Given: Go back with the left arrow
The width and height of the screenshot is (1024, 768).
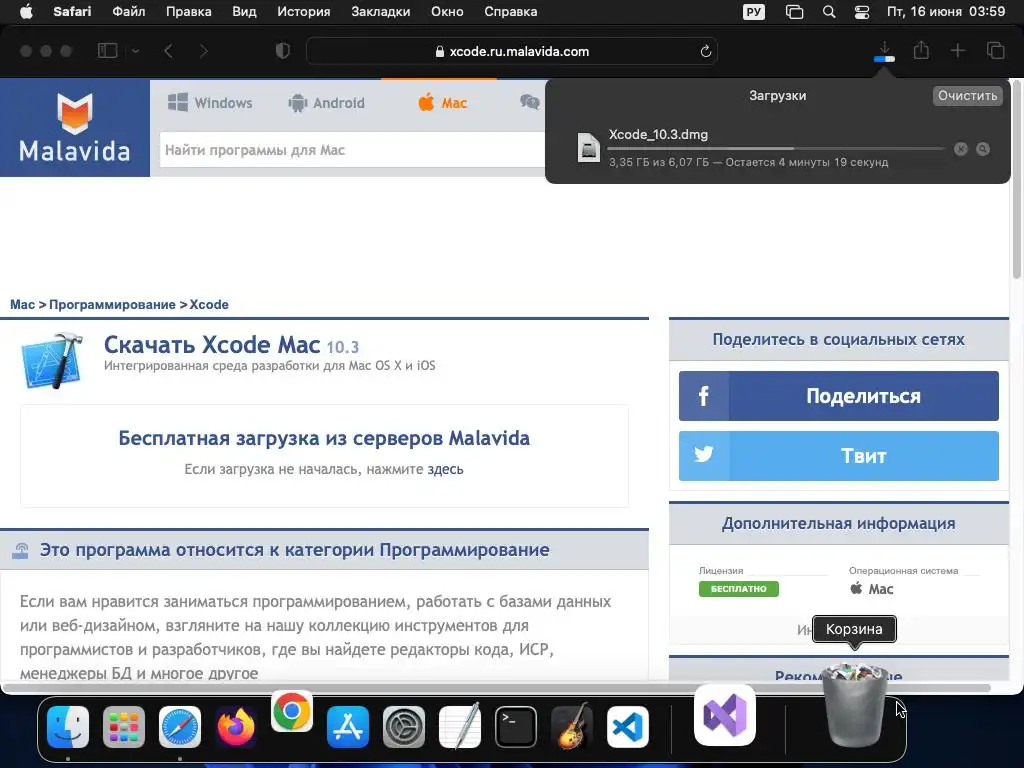Looking at the screenshot, I should pos(168,51).
